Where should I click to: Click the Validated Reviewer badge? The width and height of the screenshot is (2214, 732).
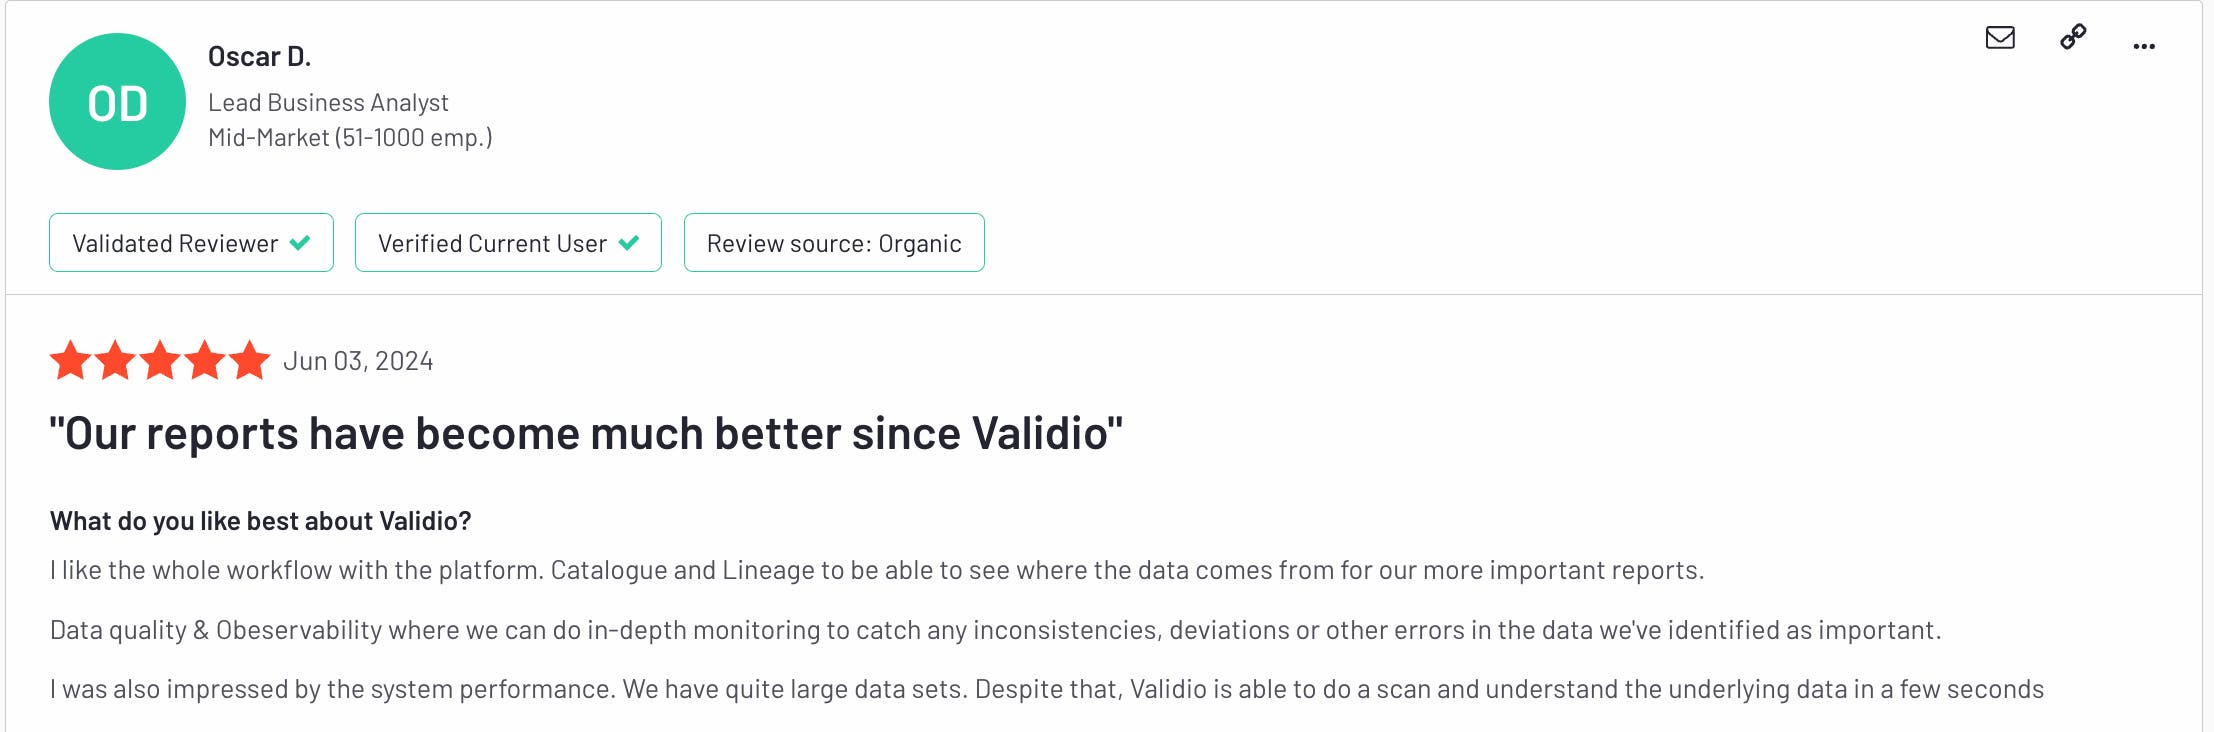click(191, 243)
